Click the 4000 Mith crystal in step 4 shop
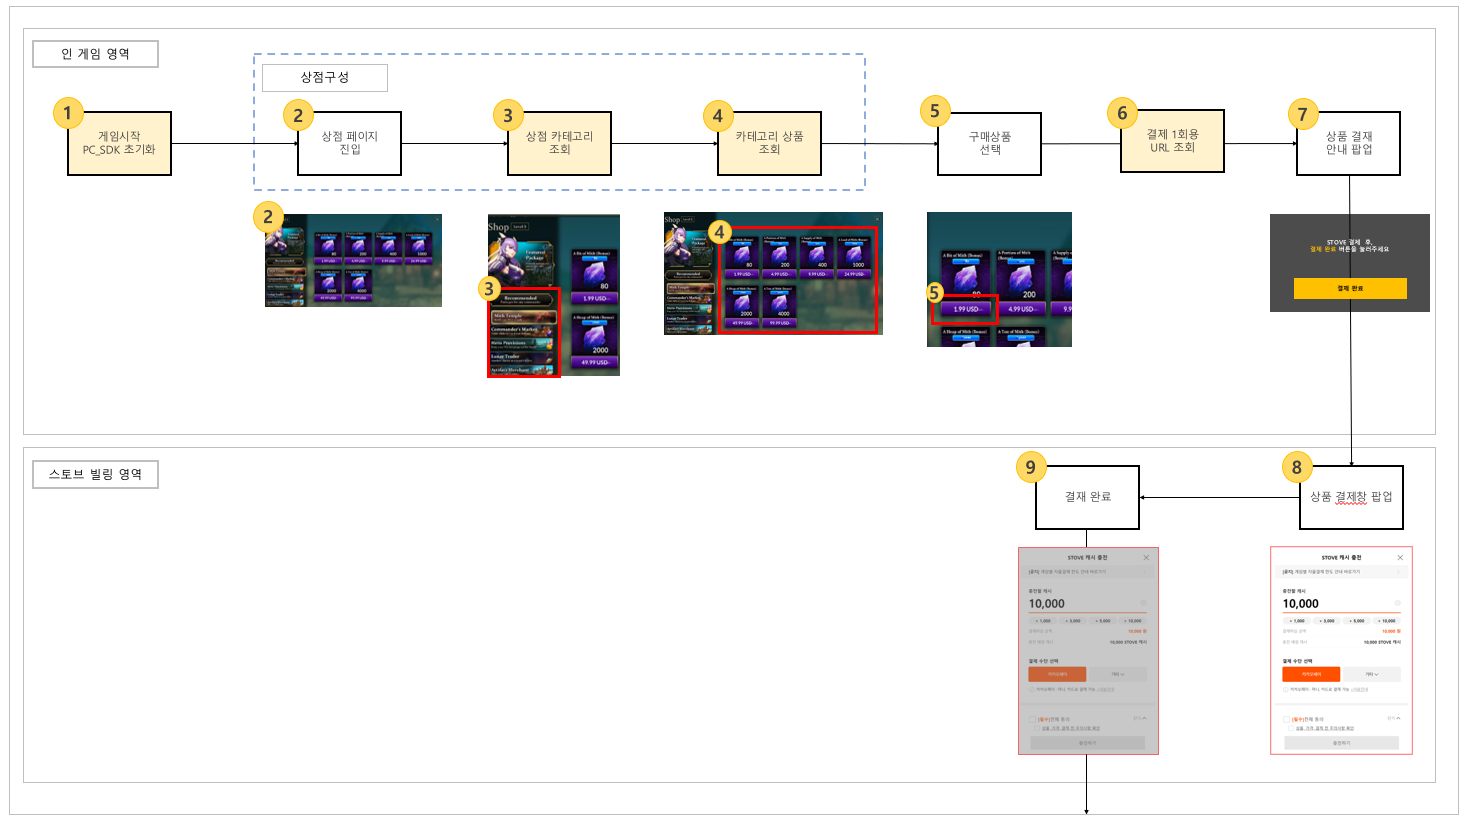 [779, 305]
